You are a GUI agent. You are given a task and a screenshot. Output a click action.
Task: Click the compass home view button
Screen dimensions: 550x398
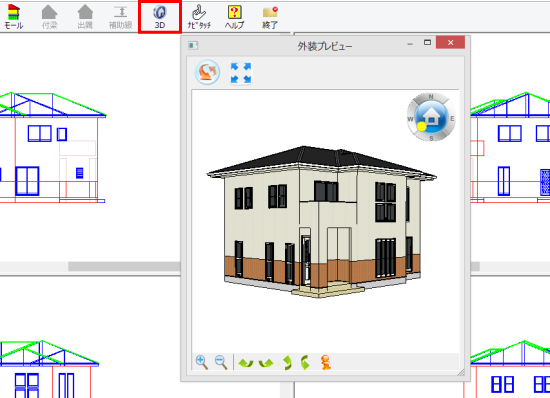click(431, 117)
